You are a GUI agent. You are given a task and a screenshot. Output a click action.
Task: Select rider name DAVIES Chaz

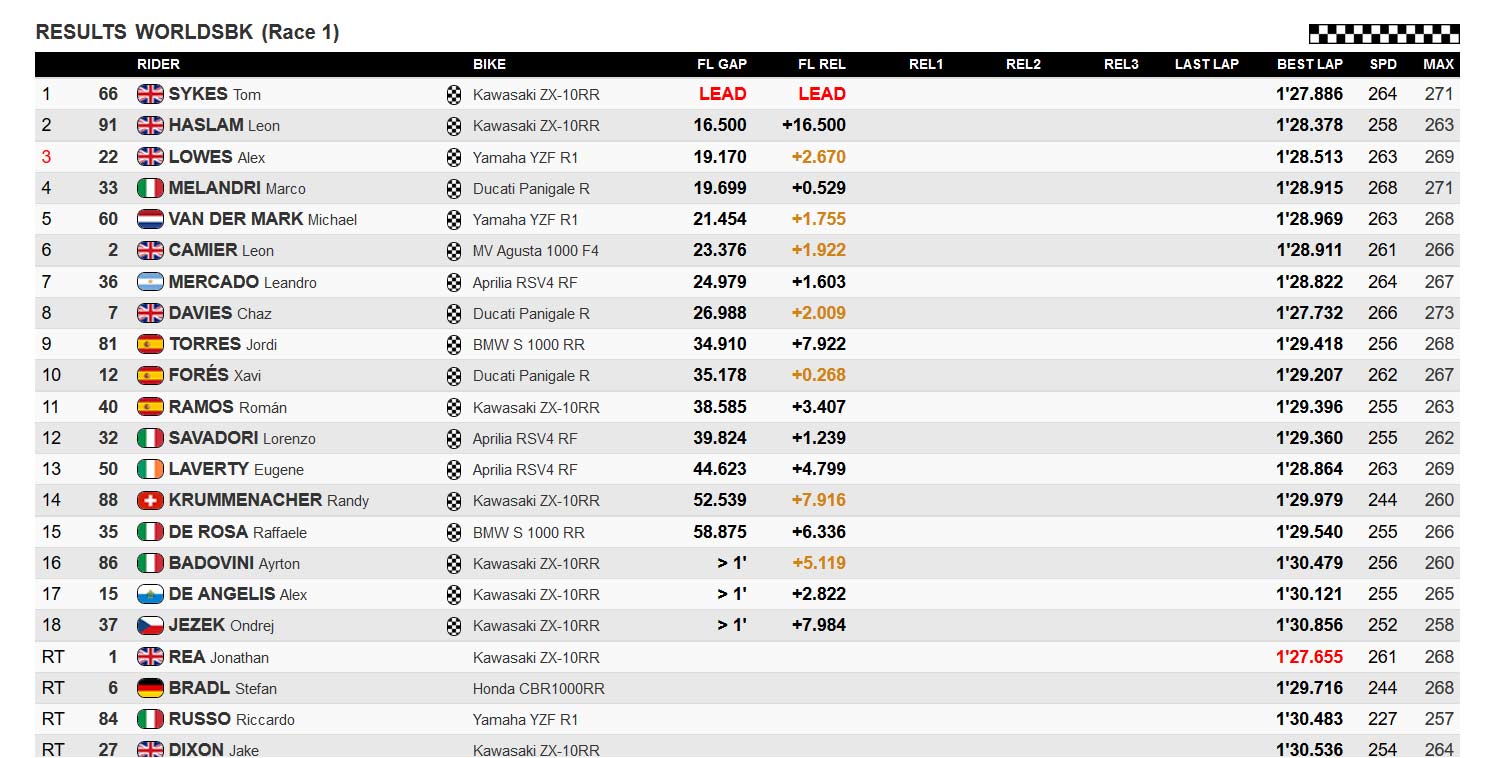click(220, 313)
